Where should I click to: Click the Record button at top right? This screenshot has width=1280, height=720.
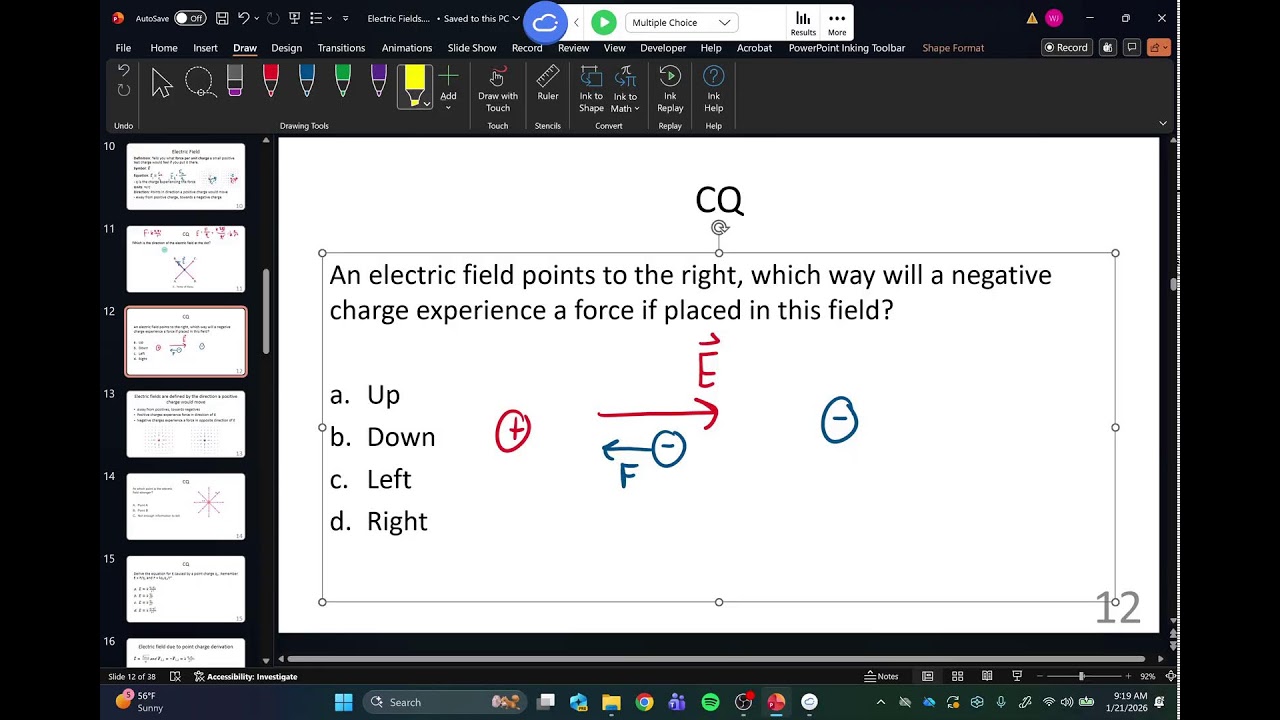click(1066, 47)
